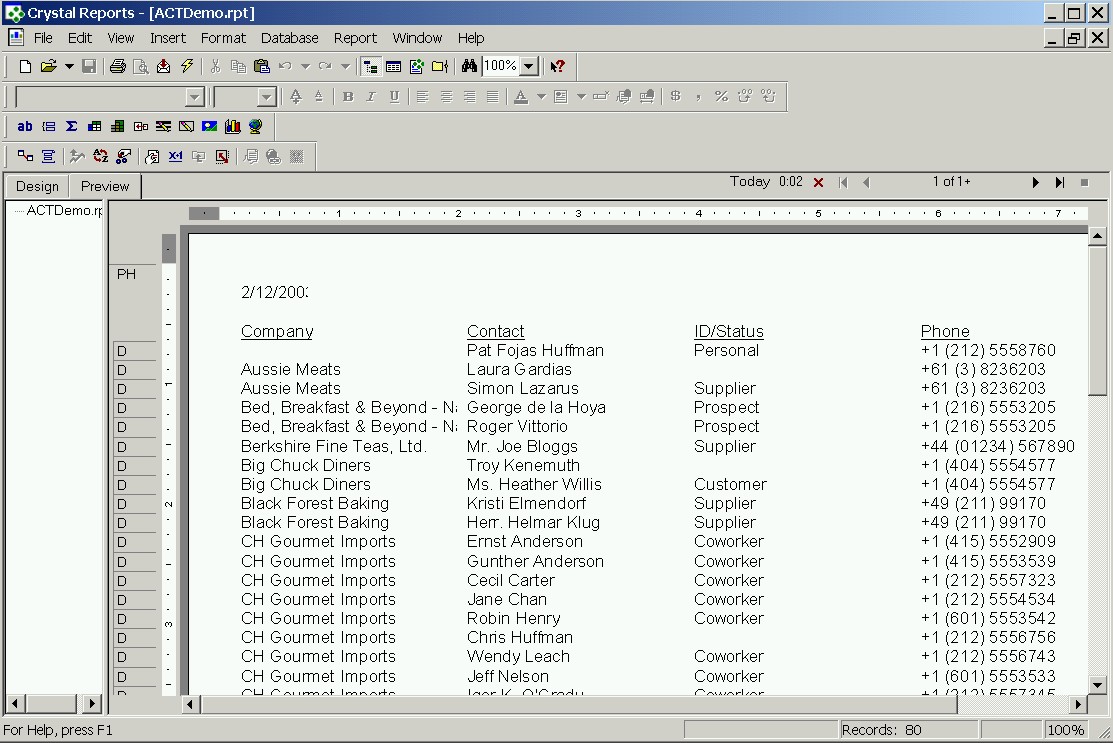The image size is (1113, 743).
Task: Click the Sigma Insert Summary icon
Action: pyautogui.click(x=71, y=126)
